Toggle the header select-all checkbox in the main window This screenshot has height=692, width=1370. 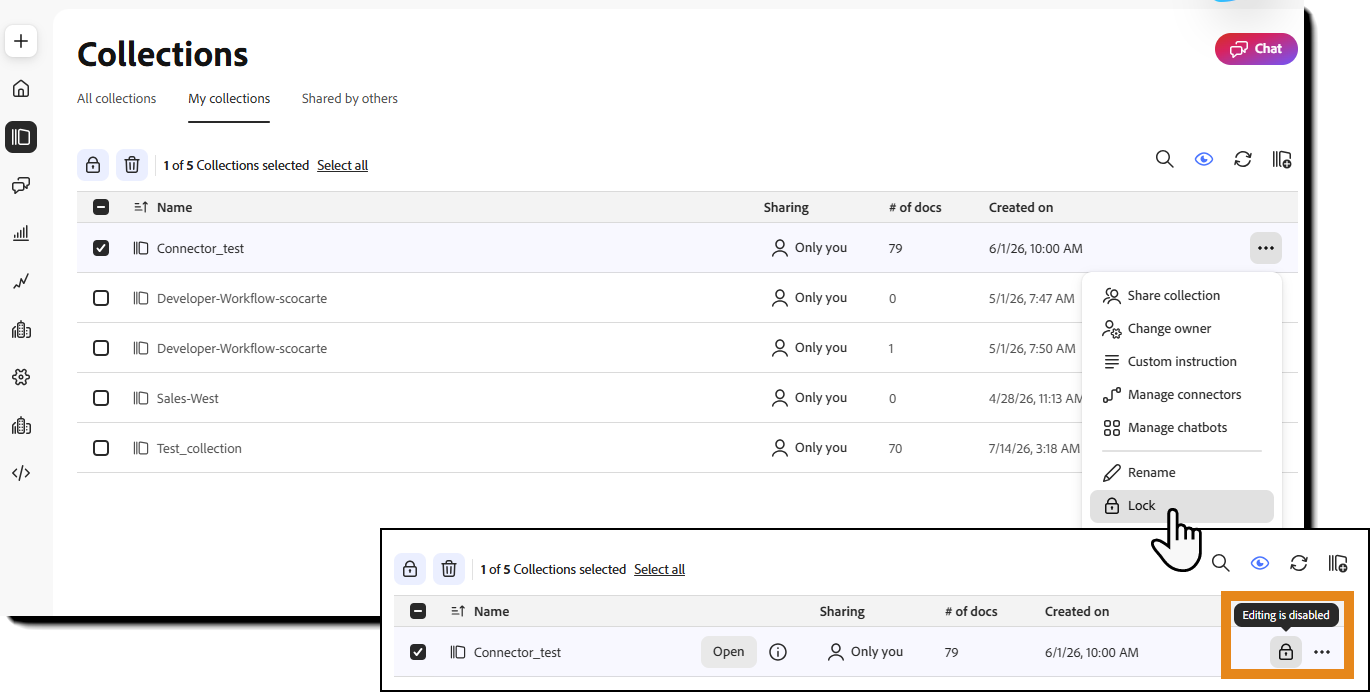[x=101, y=207]
